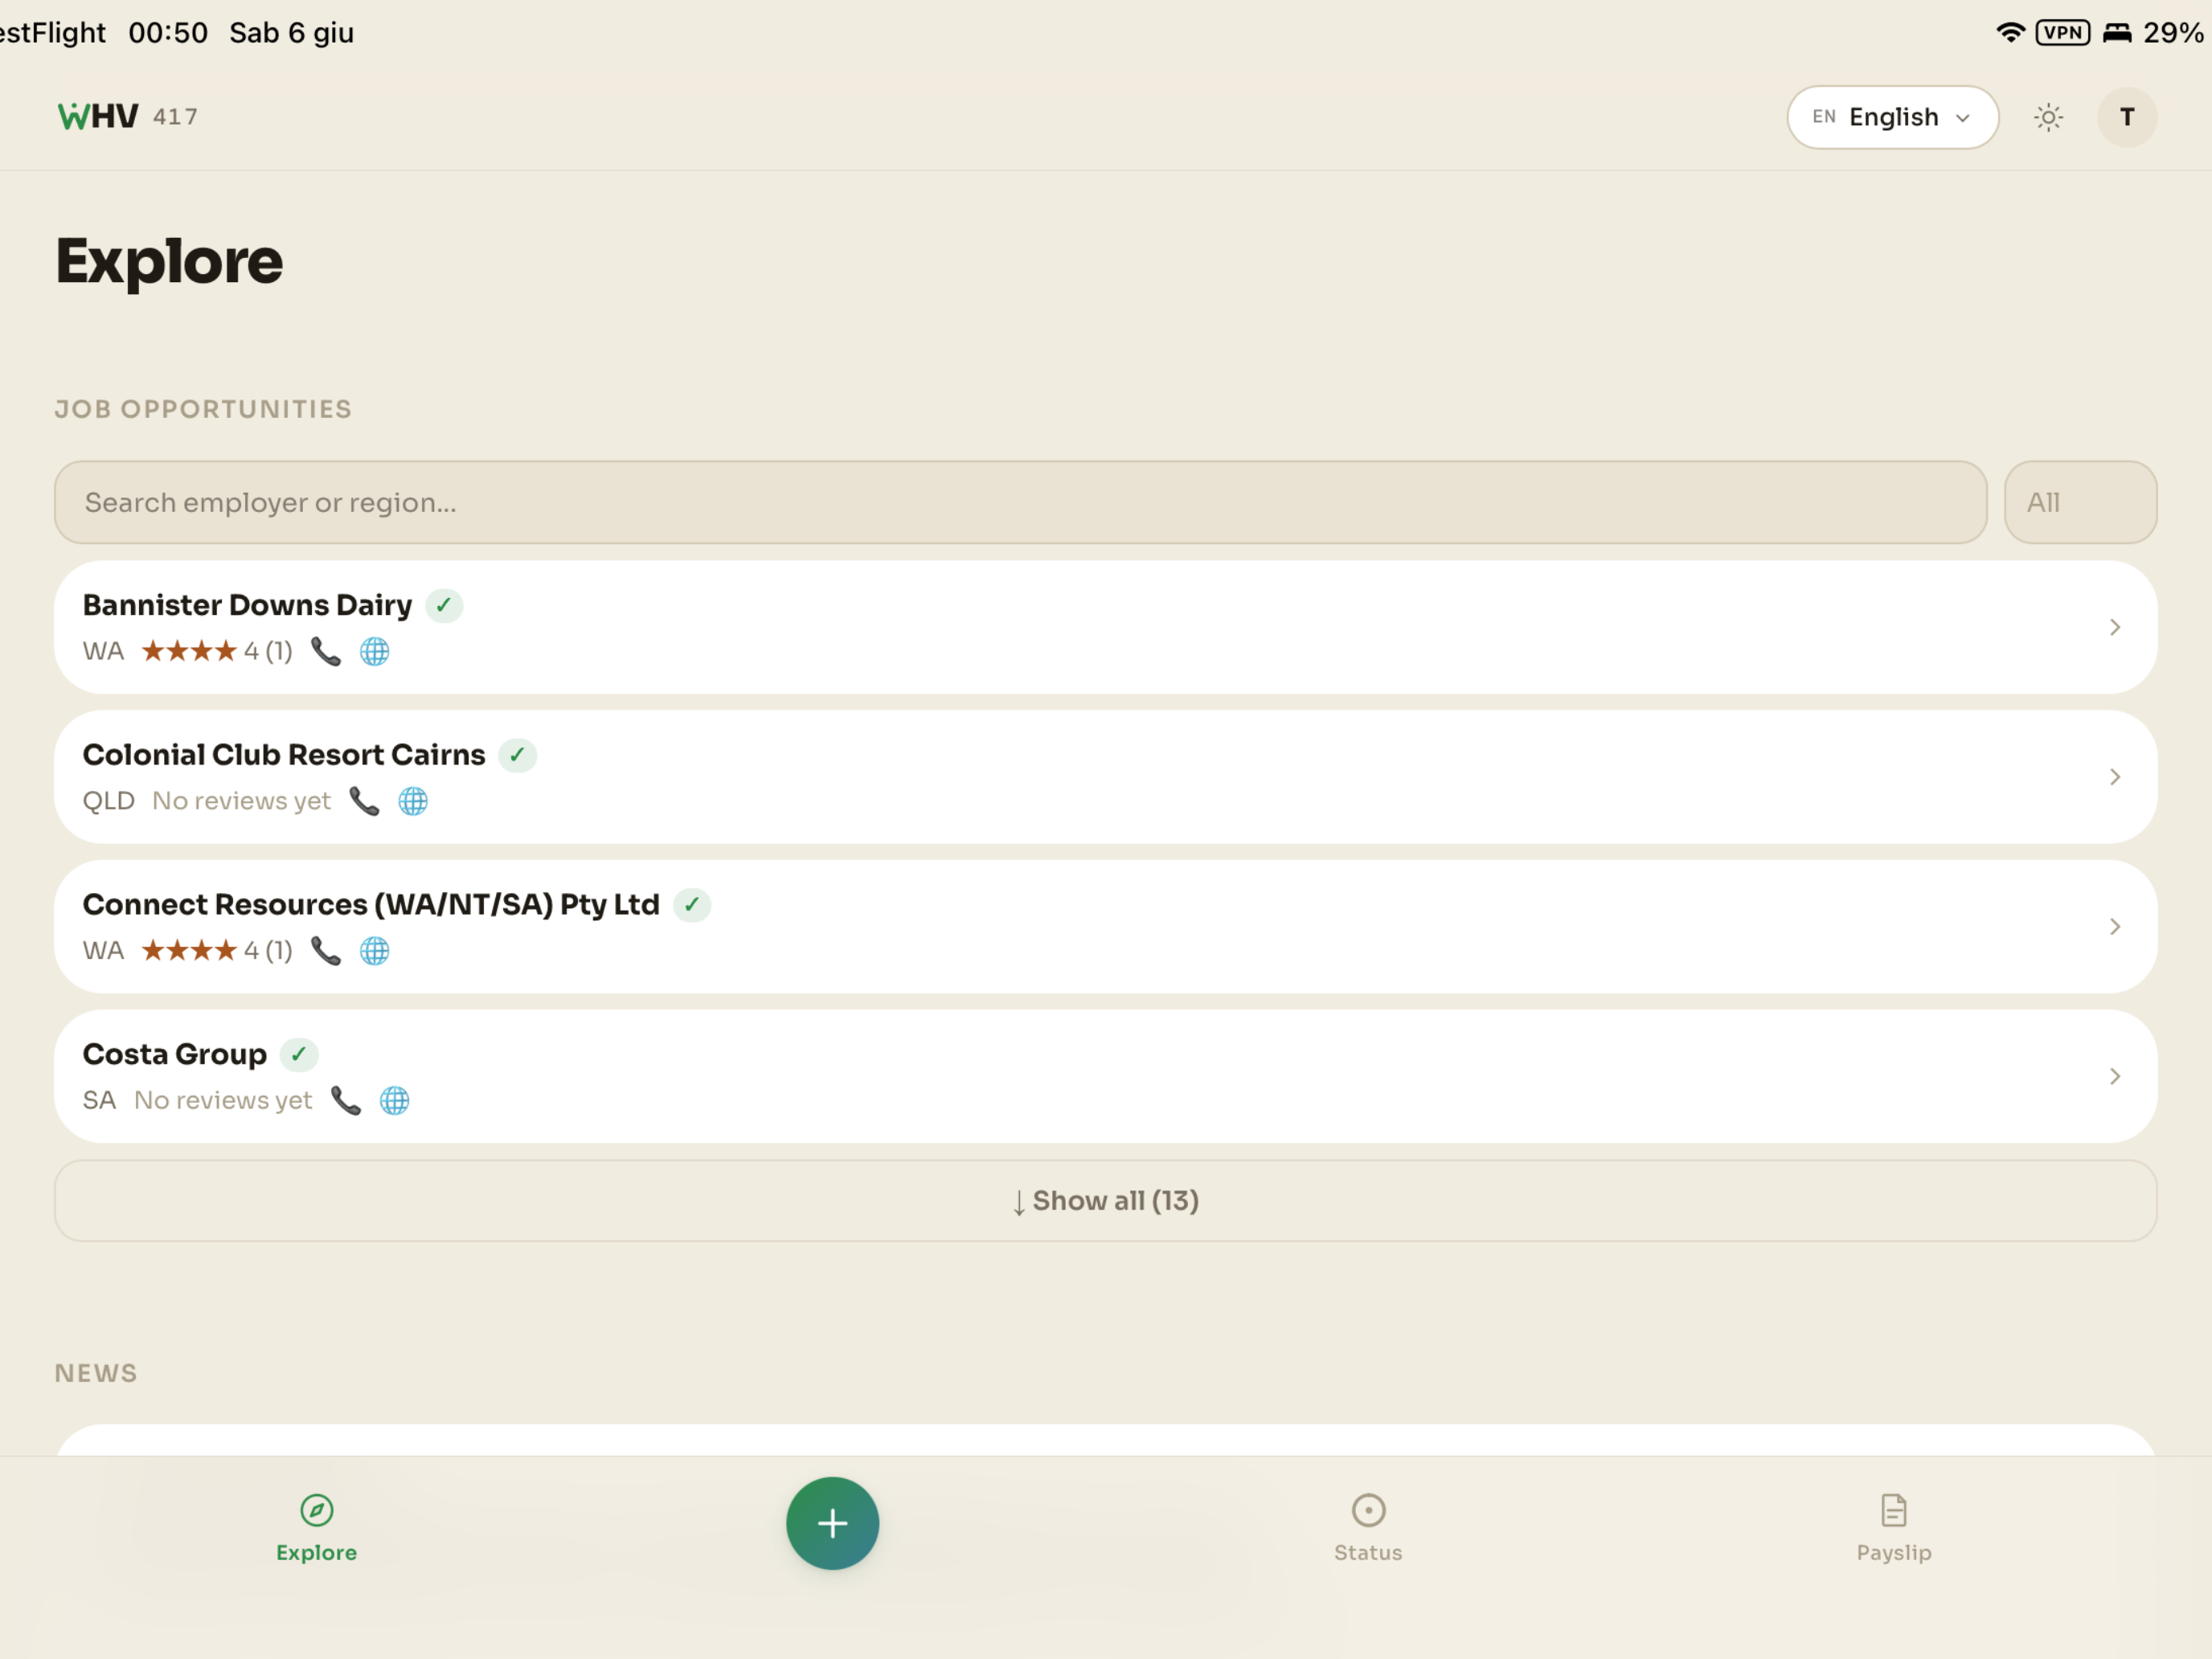Tap the Wi-Fi status icon
Screen dimensions: 2212x1659
pyautogui.click(x=2010, y=32)
